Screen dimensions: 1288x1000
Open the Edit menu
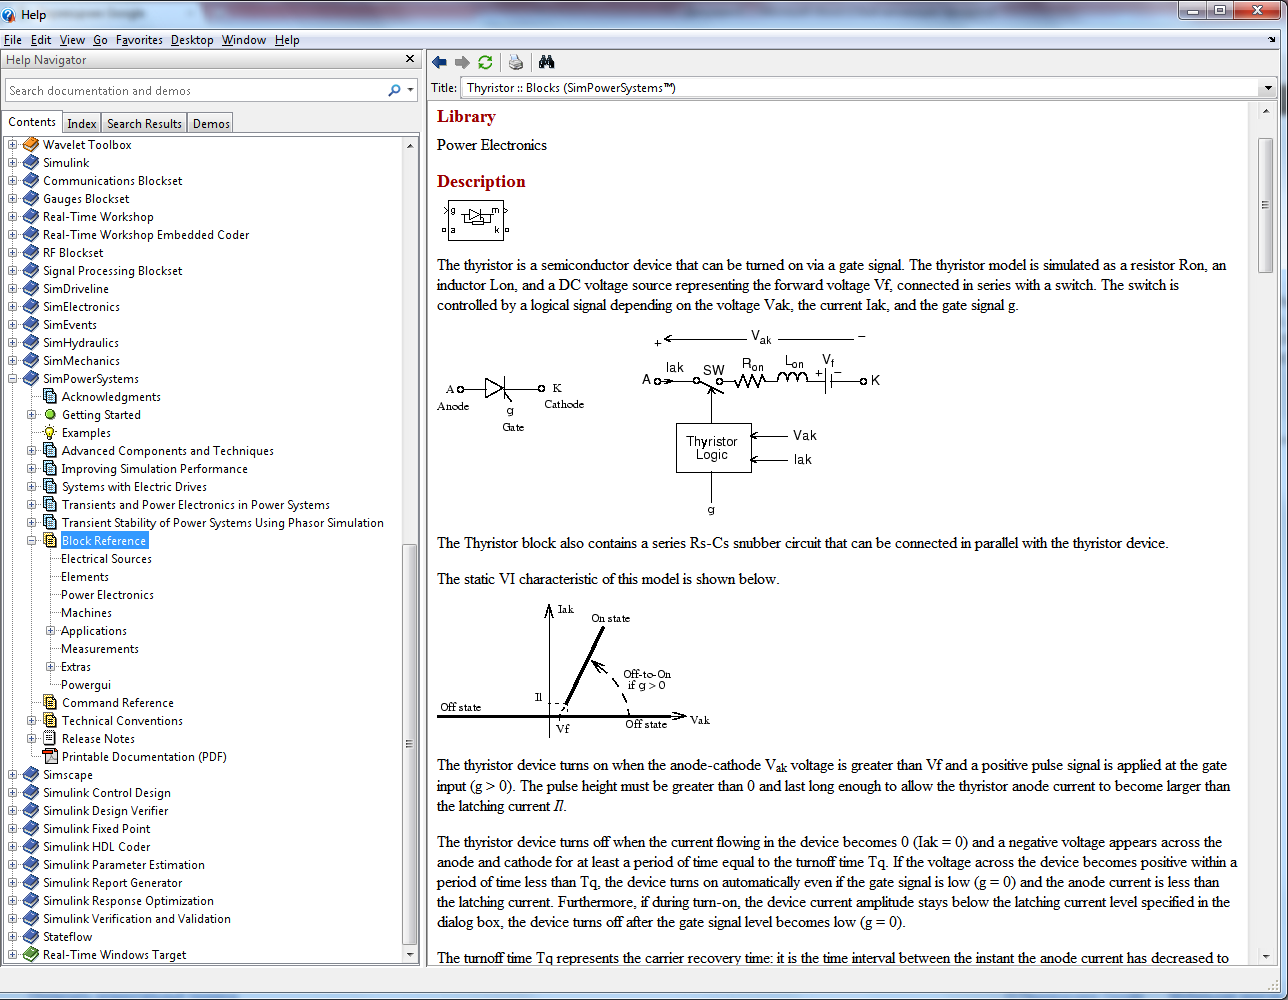click(41, 40)
